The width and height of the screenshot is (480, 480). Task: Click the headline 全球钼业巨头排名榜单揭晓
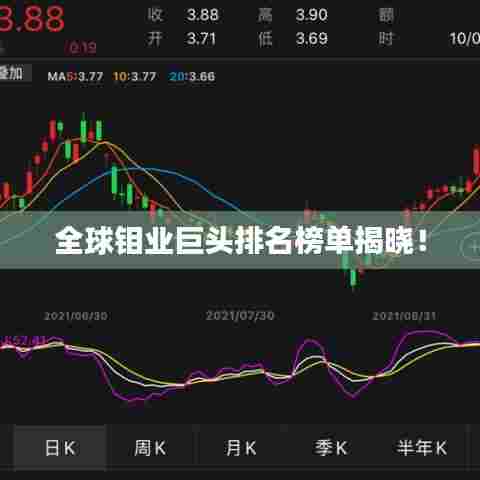242,241
